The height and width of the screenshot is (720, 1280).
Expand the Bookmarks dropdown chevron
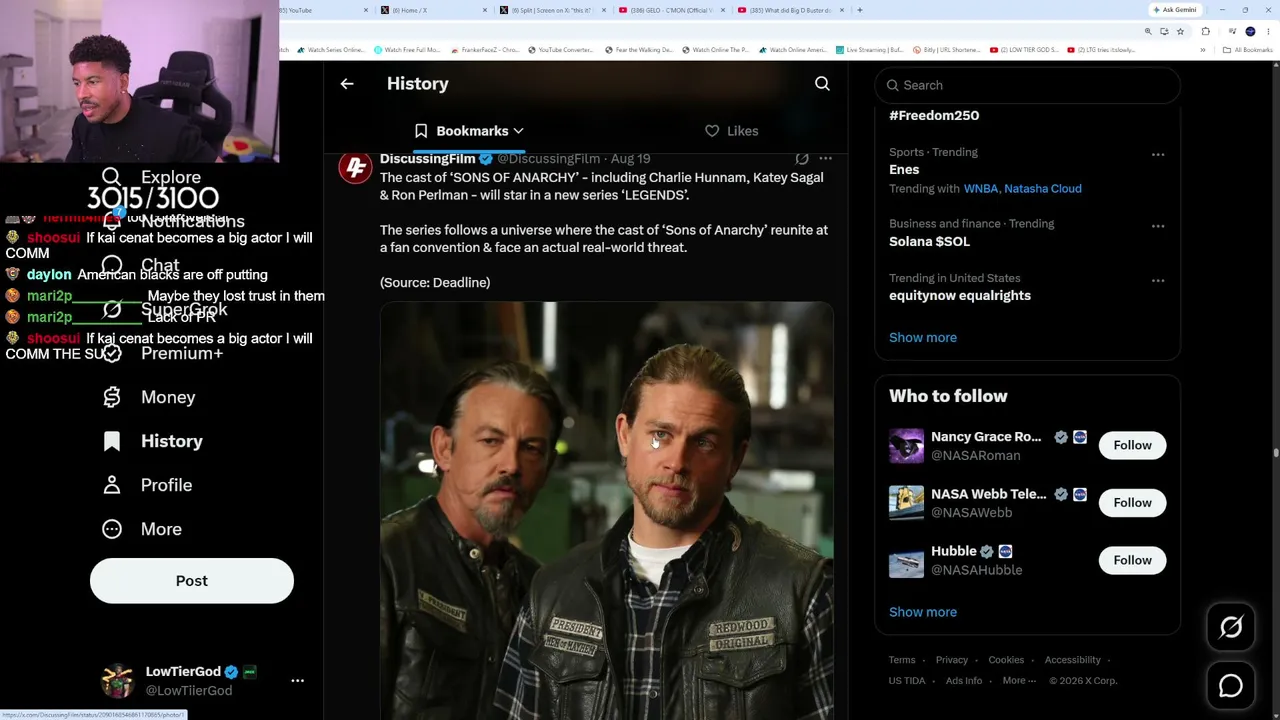pos(518,131)
